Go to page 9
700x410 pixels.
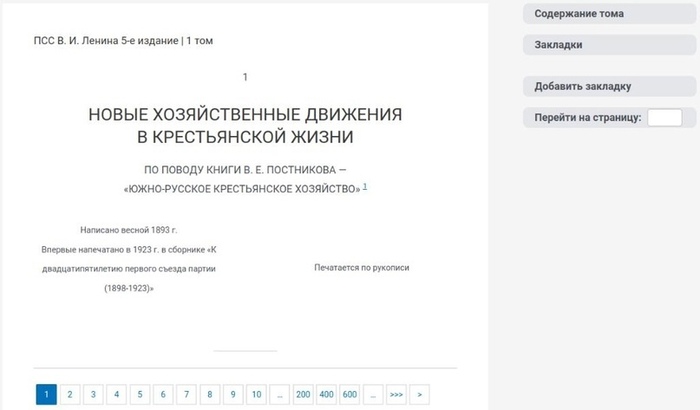233,394
